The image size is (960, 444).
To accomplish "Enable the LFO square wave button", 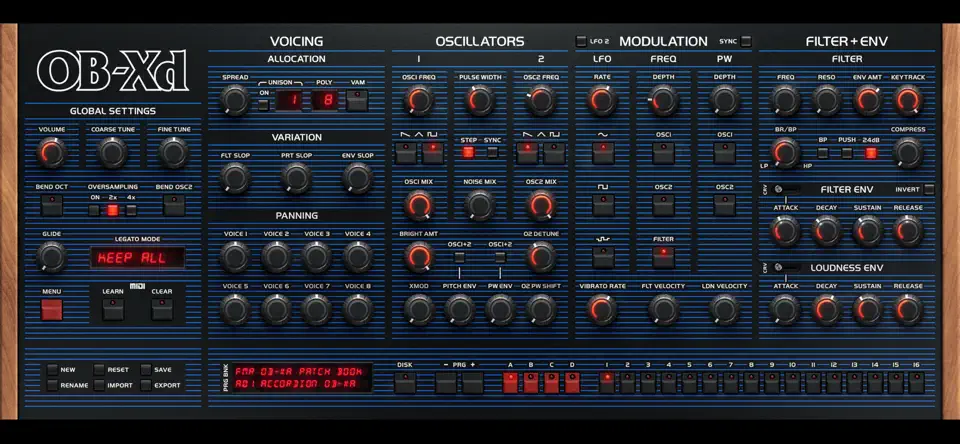I will [x=603, y=205].
